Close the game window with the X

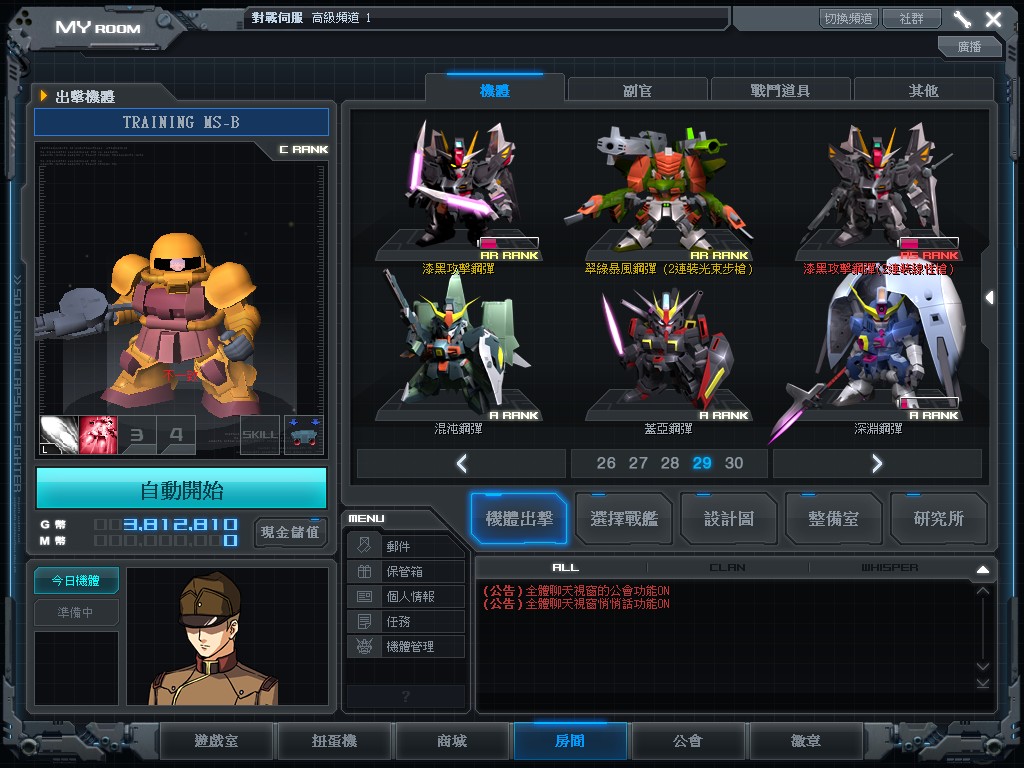coord(993,19)
